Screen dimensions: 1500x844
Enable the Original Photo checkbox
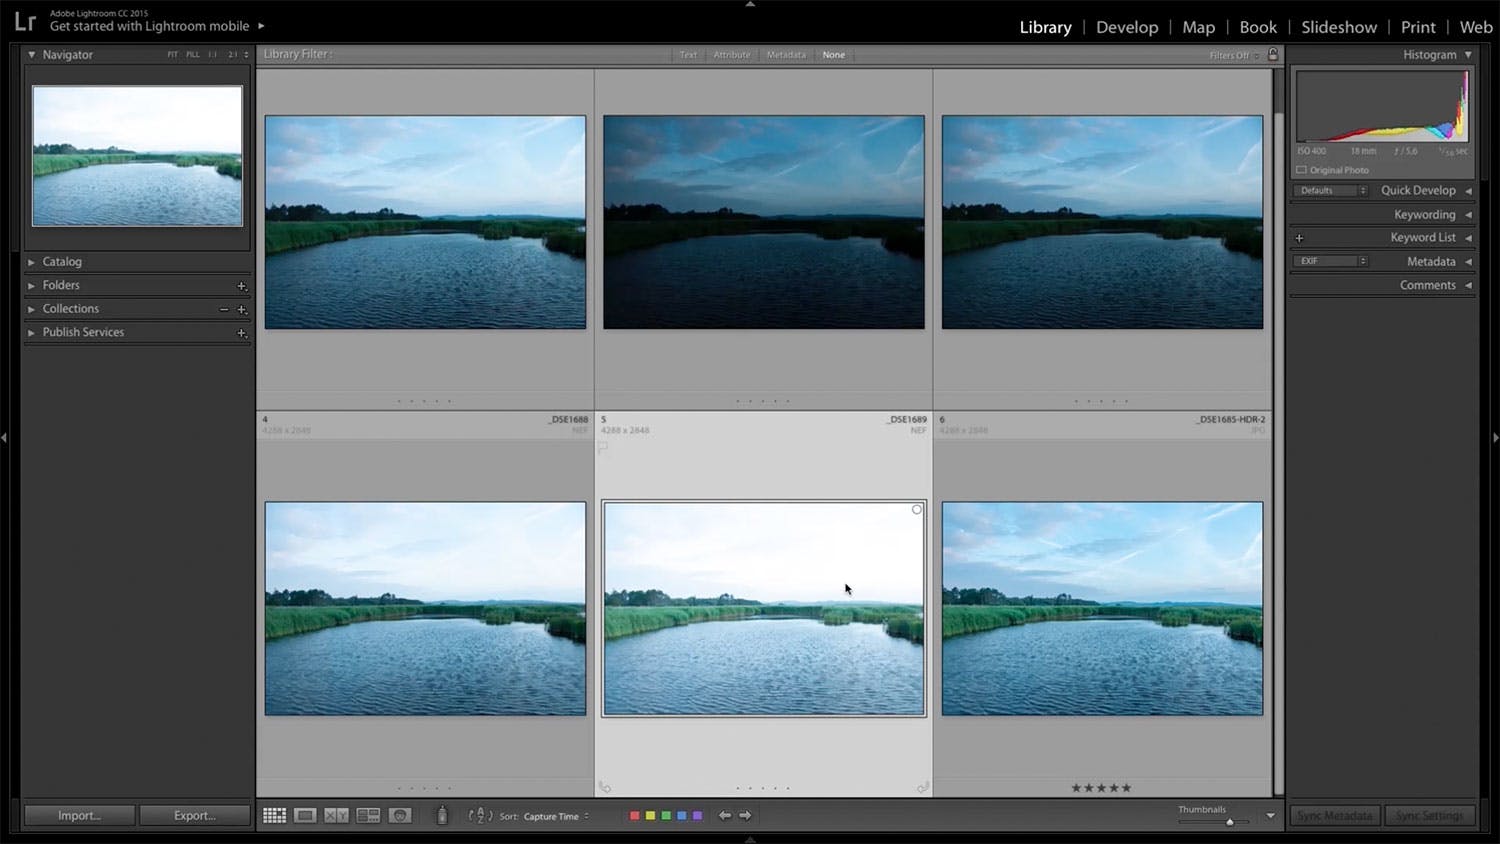1302,170
